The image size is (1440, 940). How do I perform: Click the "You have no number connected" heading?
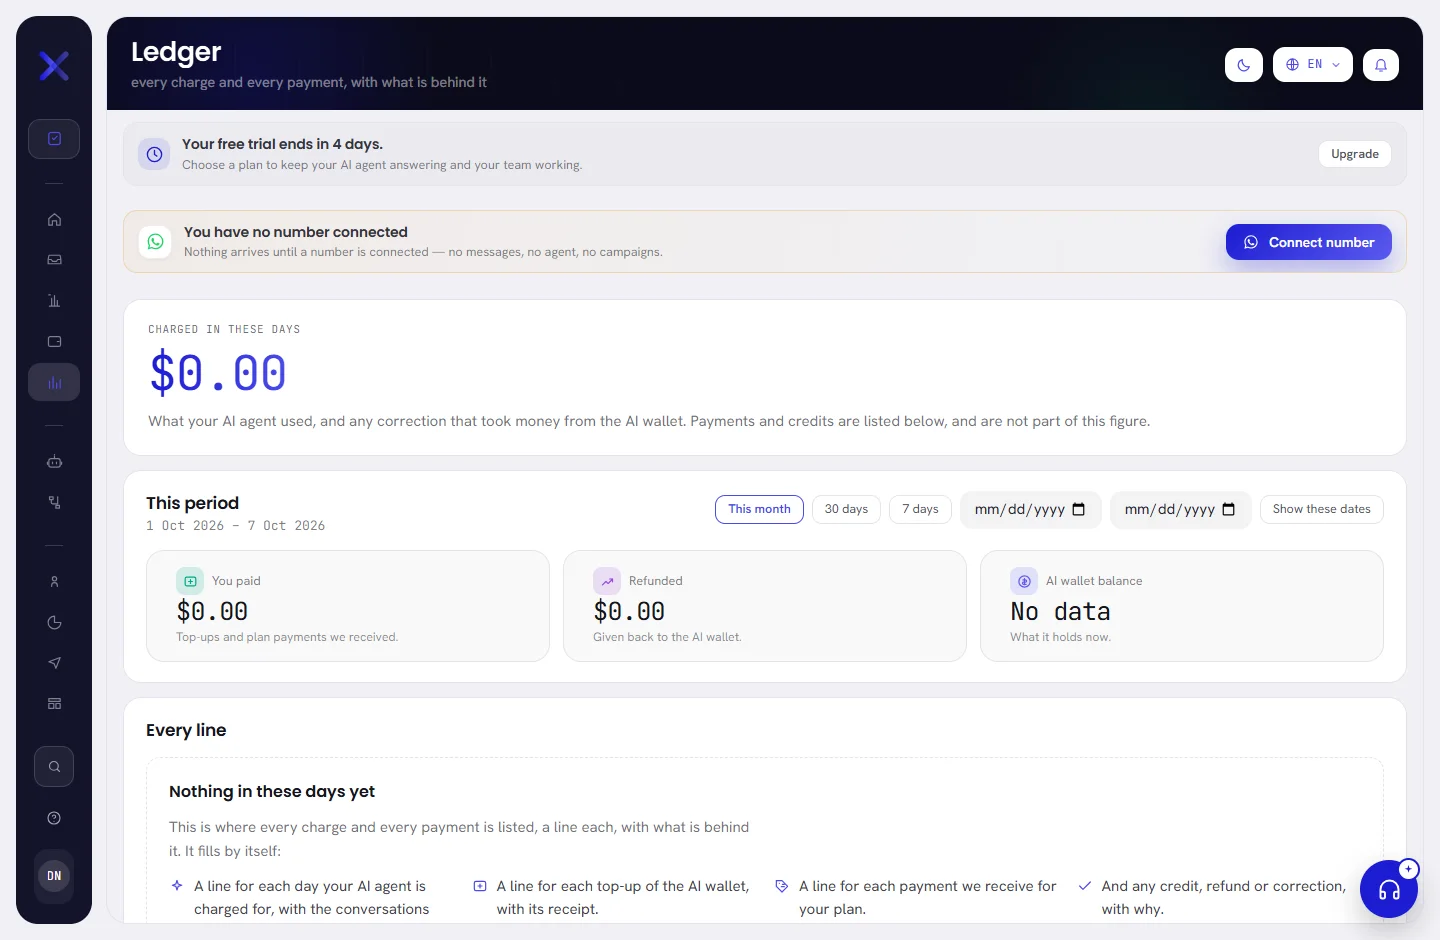[296, 232]
